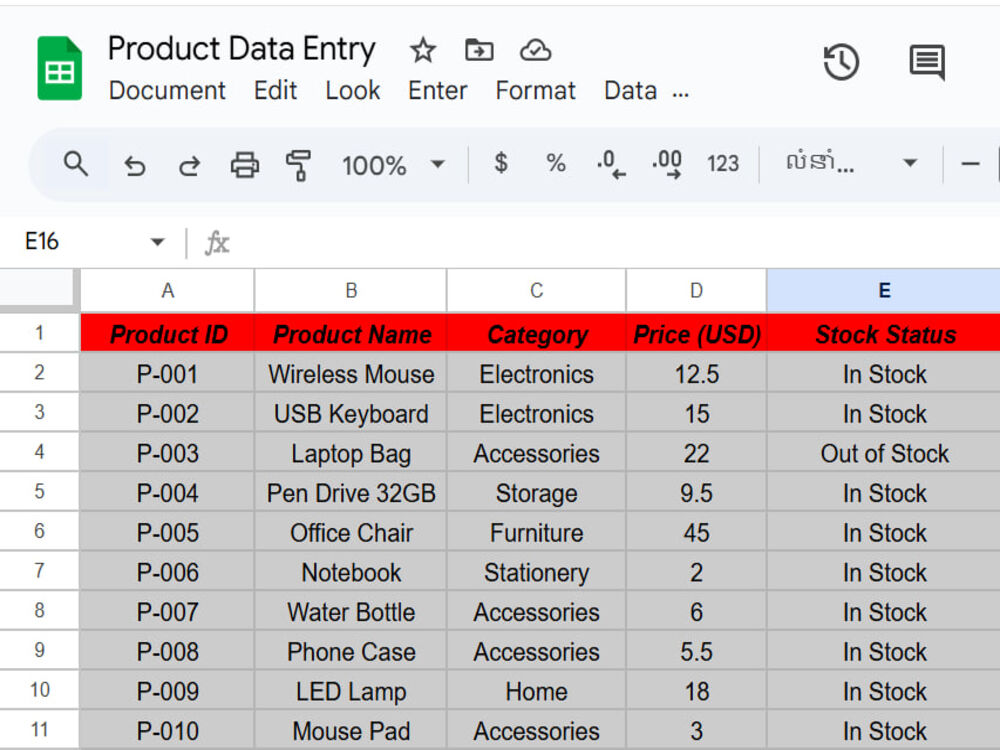This screenshot has width=1000, height=750.
Task: Open the font family dropdown
Action: pyautogui.click(x=852, y=163)
